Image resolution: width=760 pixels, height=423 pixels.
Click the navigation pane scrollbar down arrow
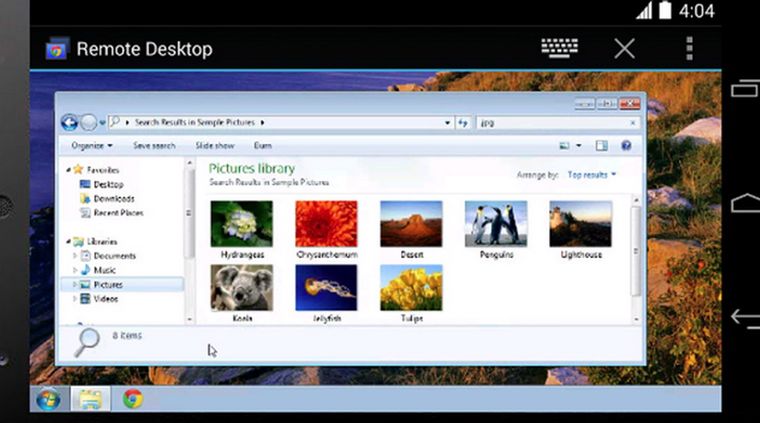[189, 319]
